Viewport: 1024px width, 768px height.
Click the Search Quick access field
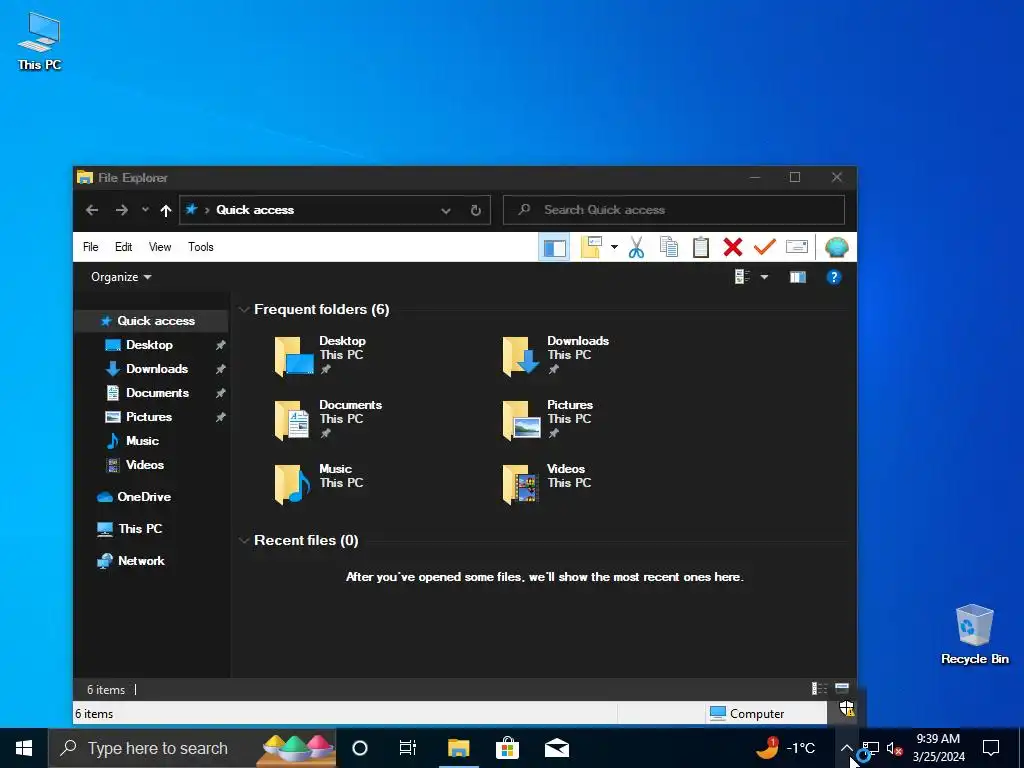click(x=673, y=210)
